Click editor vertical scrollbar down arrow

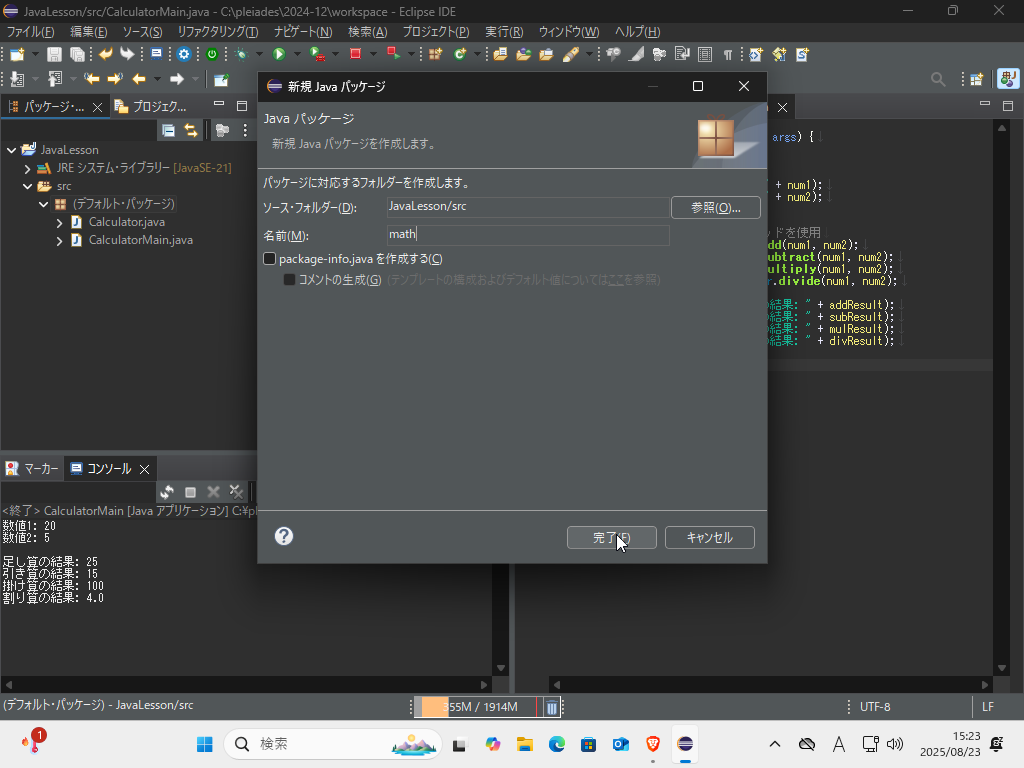click(1002, 668)
